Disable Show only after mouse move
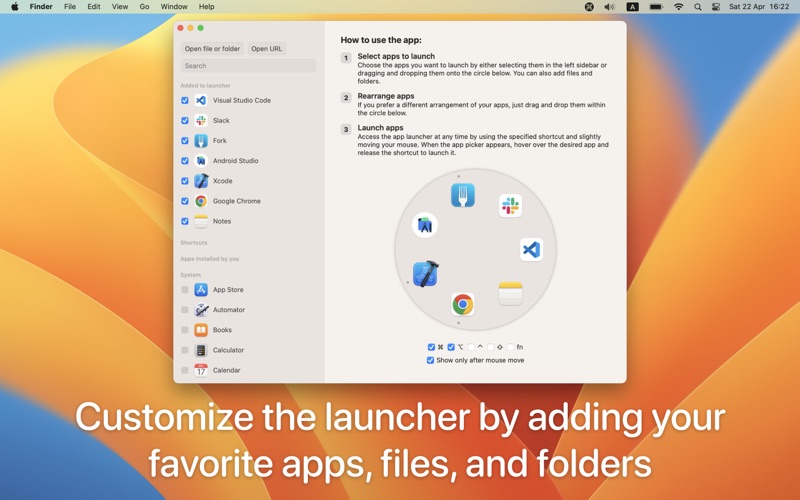The height and width of the screenshot is (500, 800). tap(431, 360)
